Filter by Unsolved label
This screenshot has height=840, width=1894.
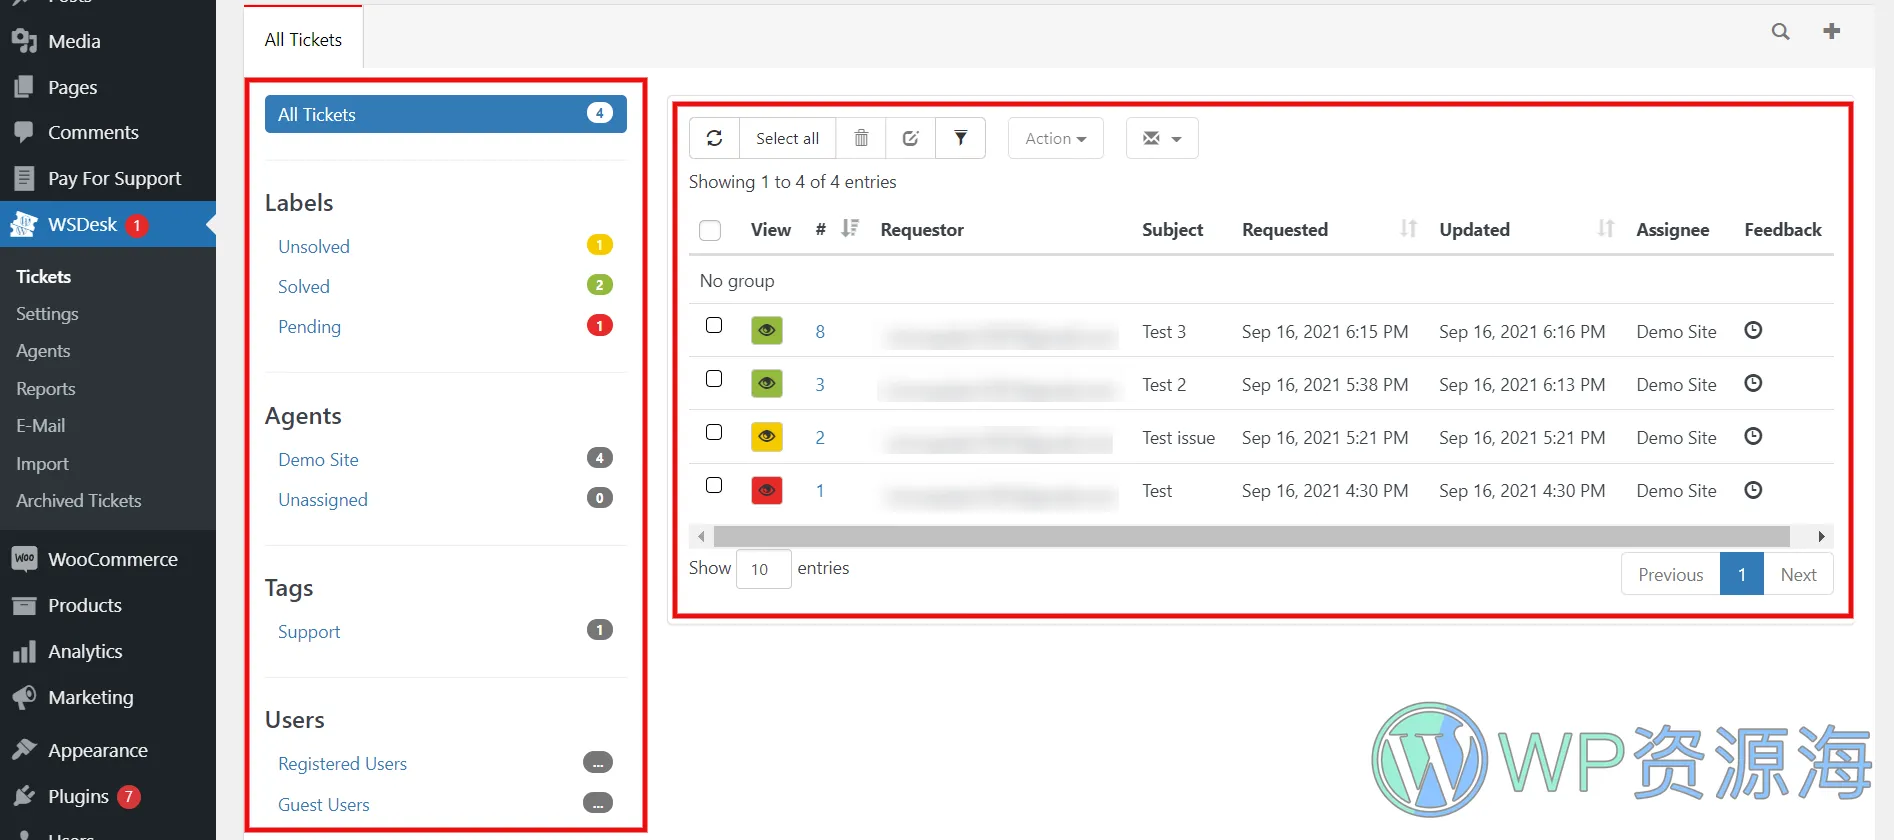pyautogui.click(x=314, y=247)
